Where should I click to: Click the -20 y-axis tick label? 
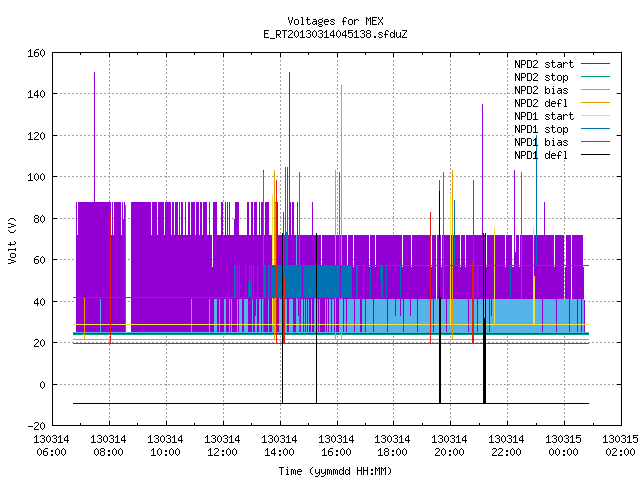[36, 426]
